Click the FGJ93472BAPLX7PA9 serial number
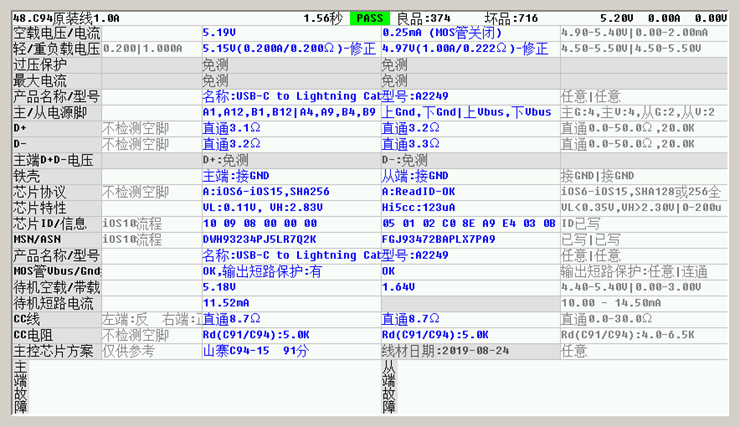Viewport: 740px width, 427px height. 439,241
